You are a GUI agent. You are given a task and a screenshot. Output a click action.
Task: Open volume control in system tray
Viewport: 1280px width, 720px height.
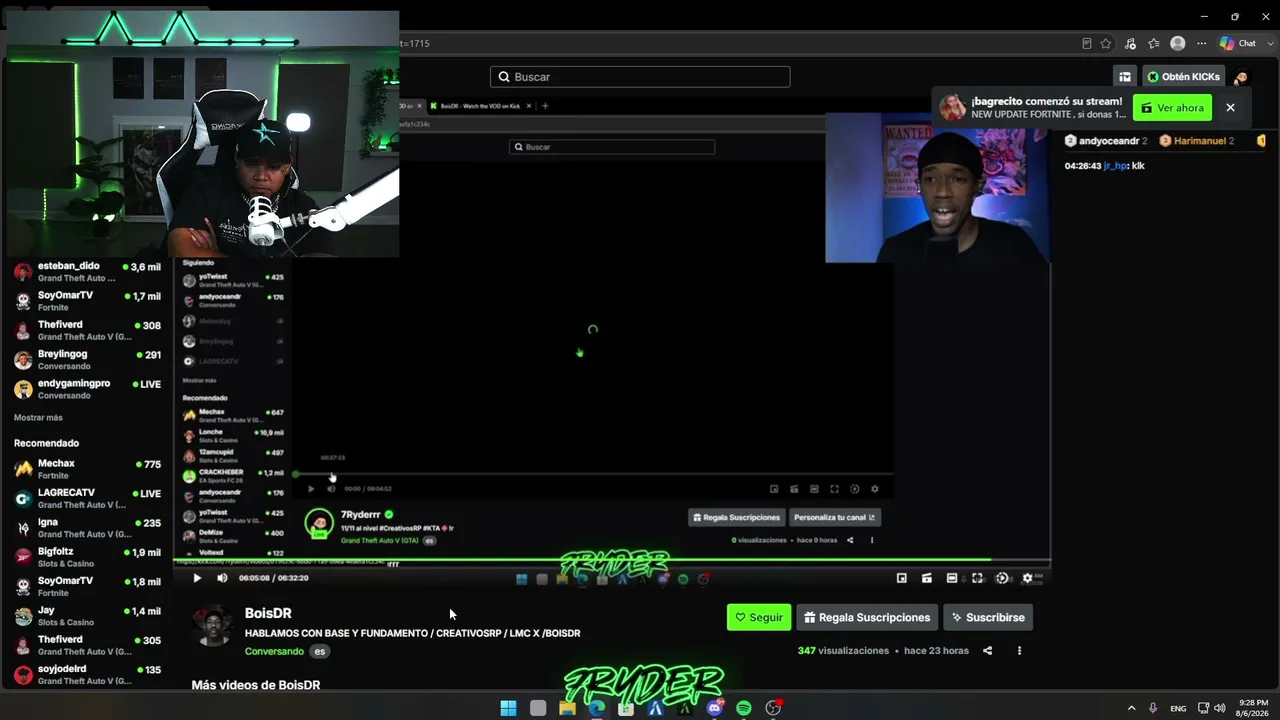1220,708
